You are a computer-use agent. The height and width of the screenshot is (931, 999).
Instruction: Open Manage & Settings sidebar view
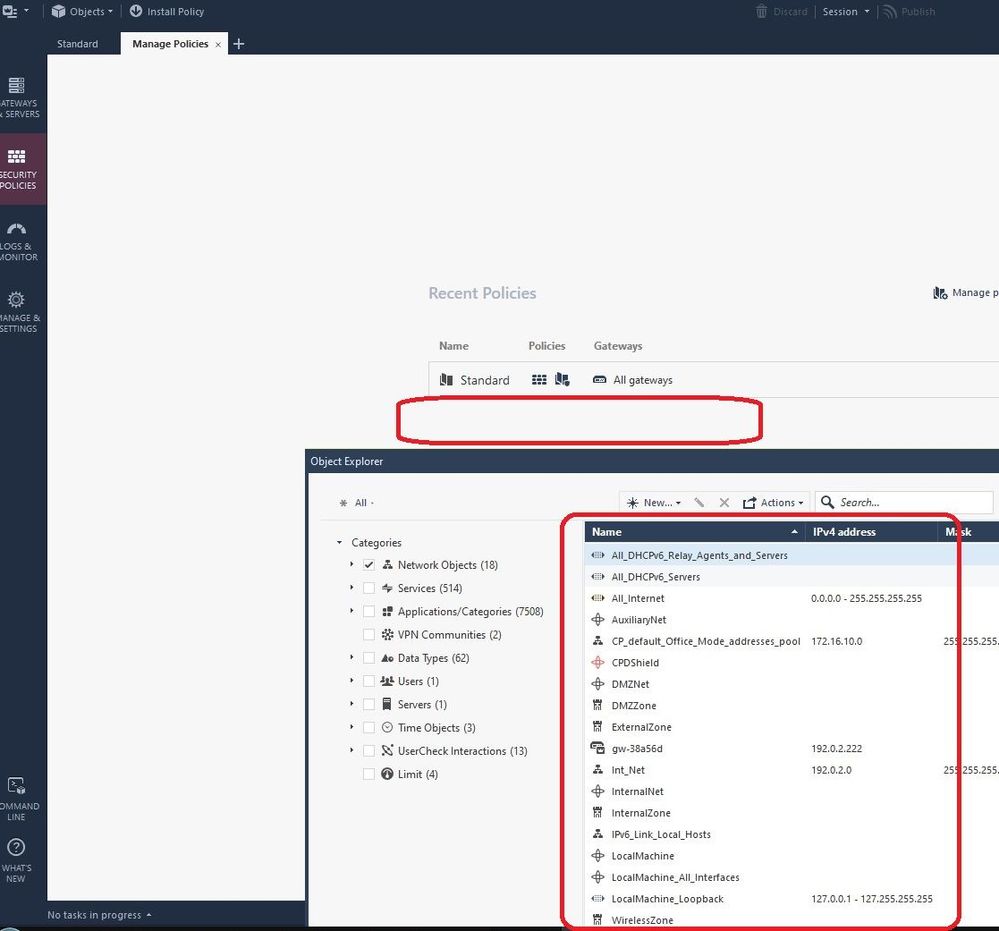tap(19, 312)
